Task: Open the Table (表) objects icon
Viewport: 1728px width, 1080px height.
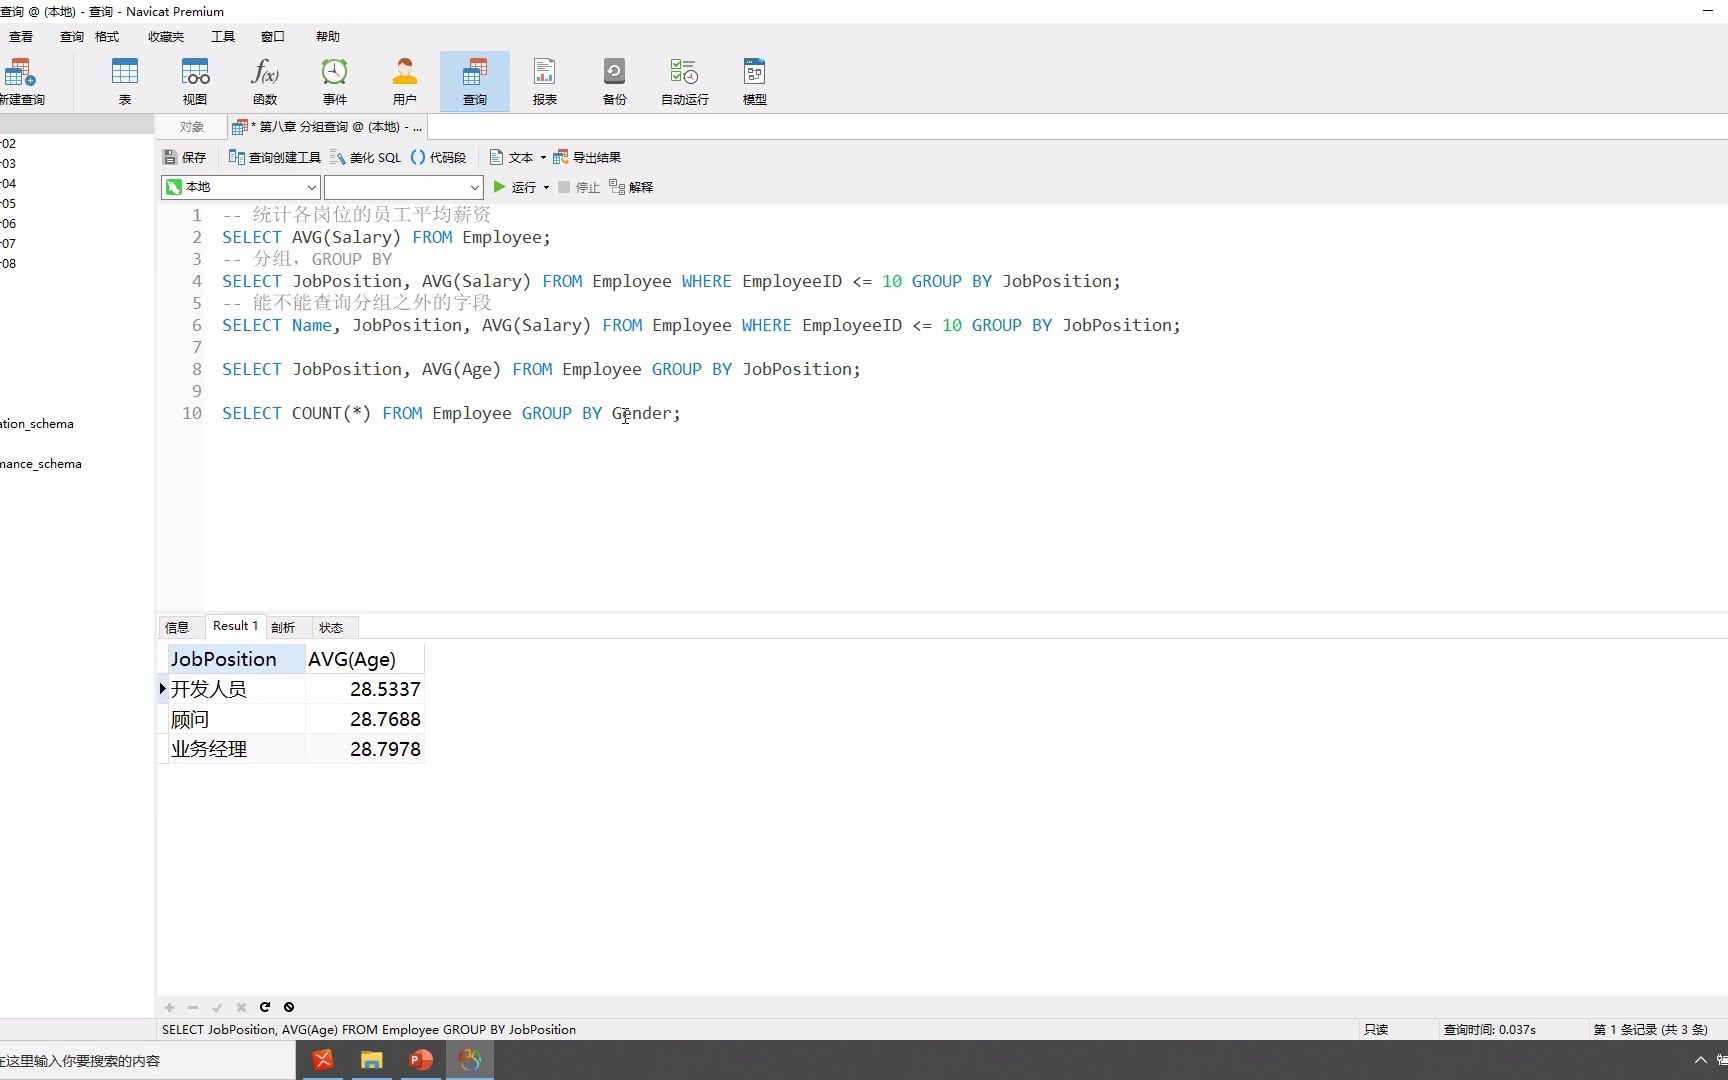Action: click(x=125, y=81)
